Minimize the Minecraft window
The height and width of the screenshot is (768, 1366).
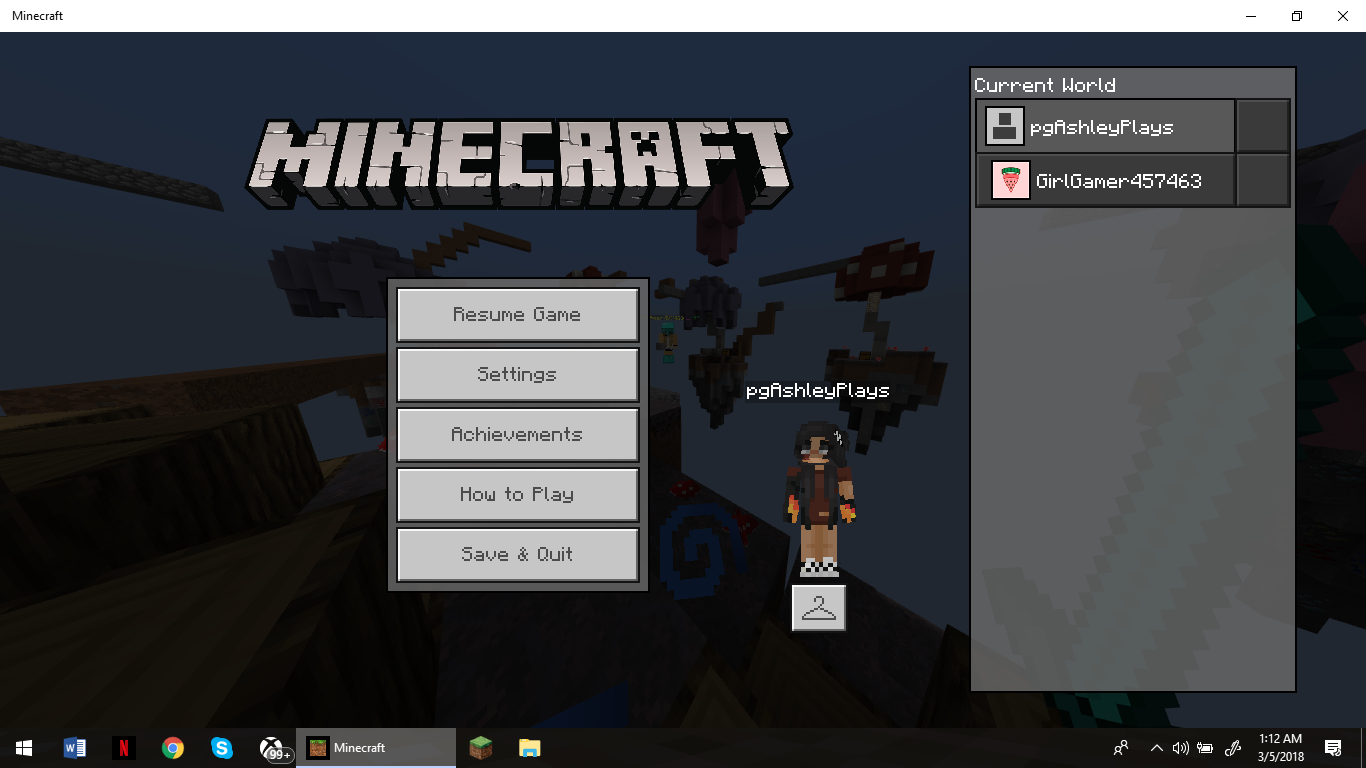point(1250,16)
